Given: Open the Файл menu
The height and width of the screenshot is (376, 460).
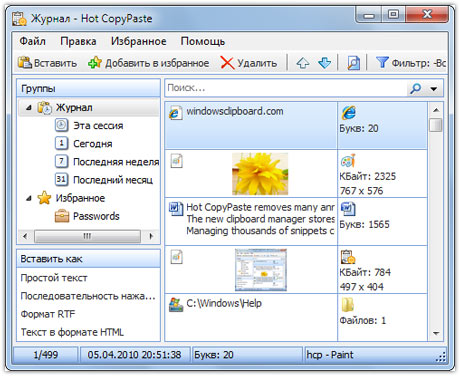Looking at the screenshot, I should (32, 41).
